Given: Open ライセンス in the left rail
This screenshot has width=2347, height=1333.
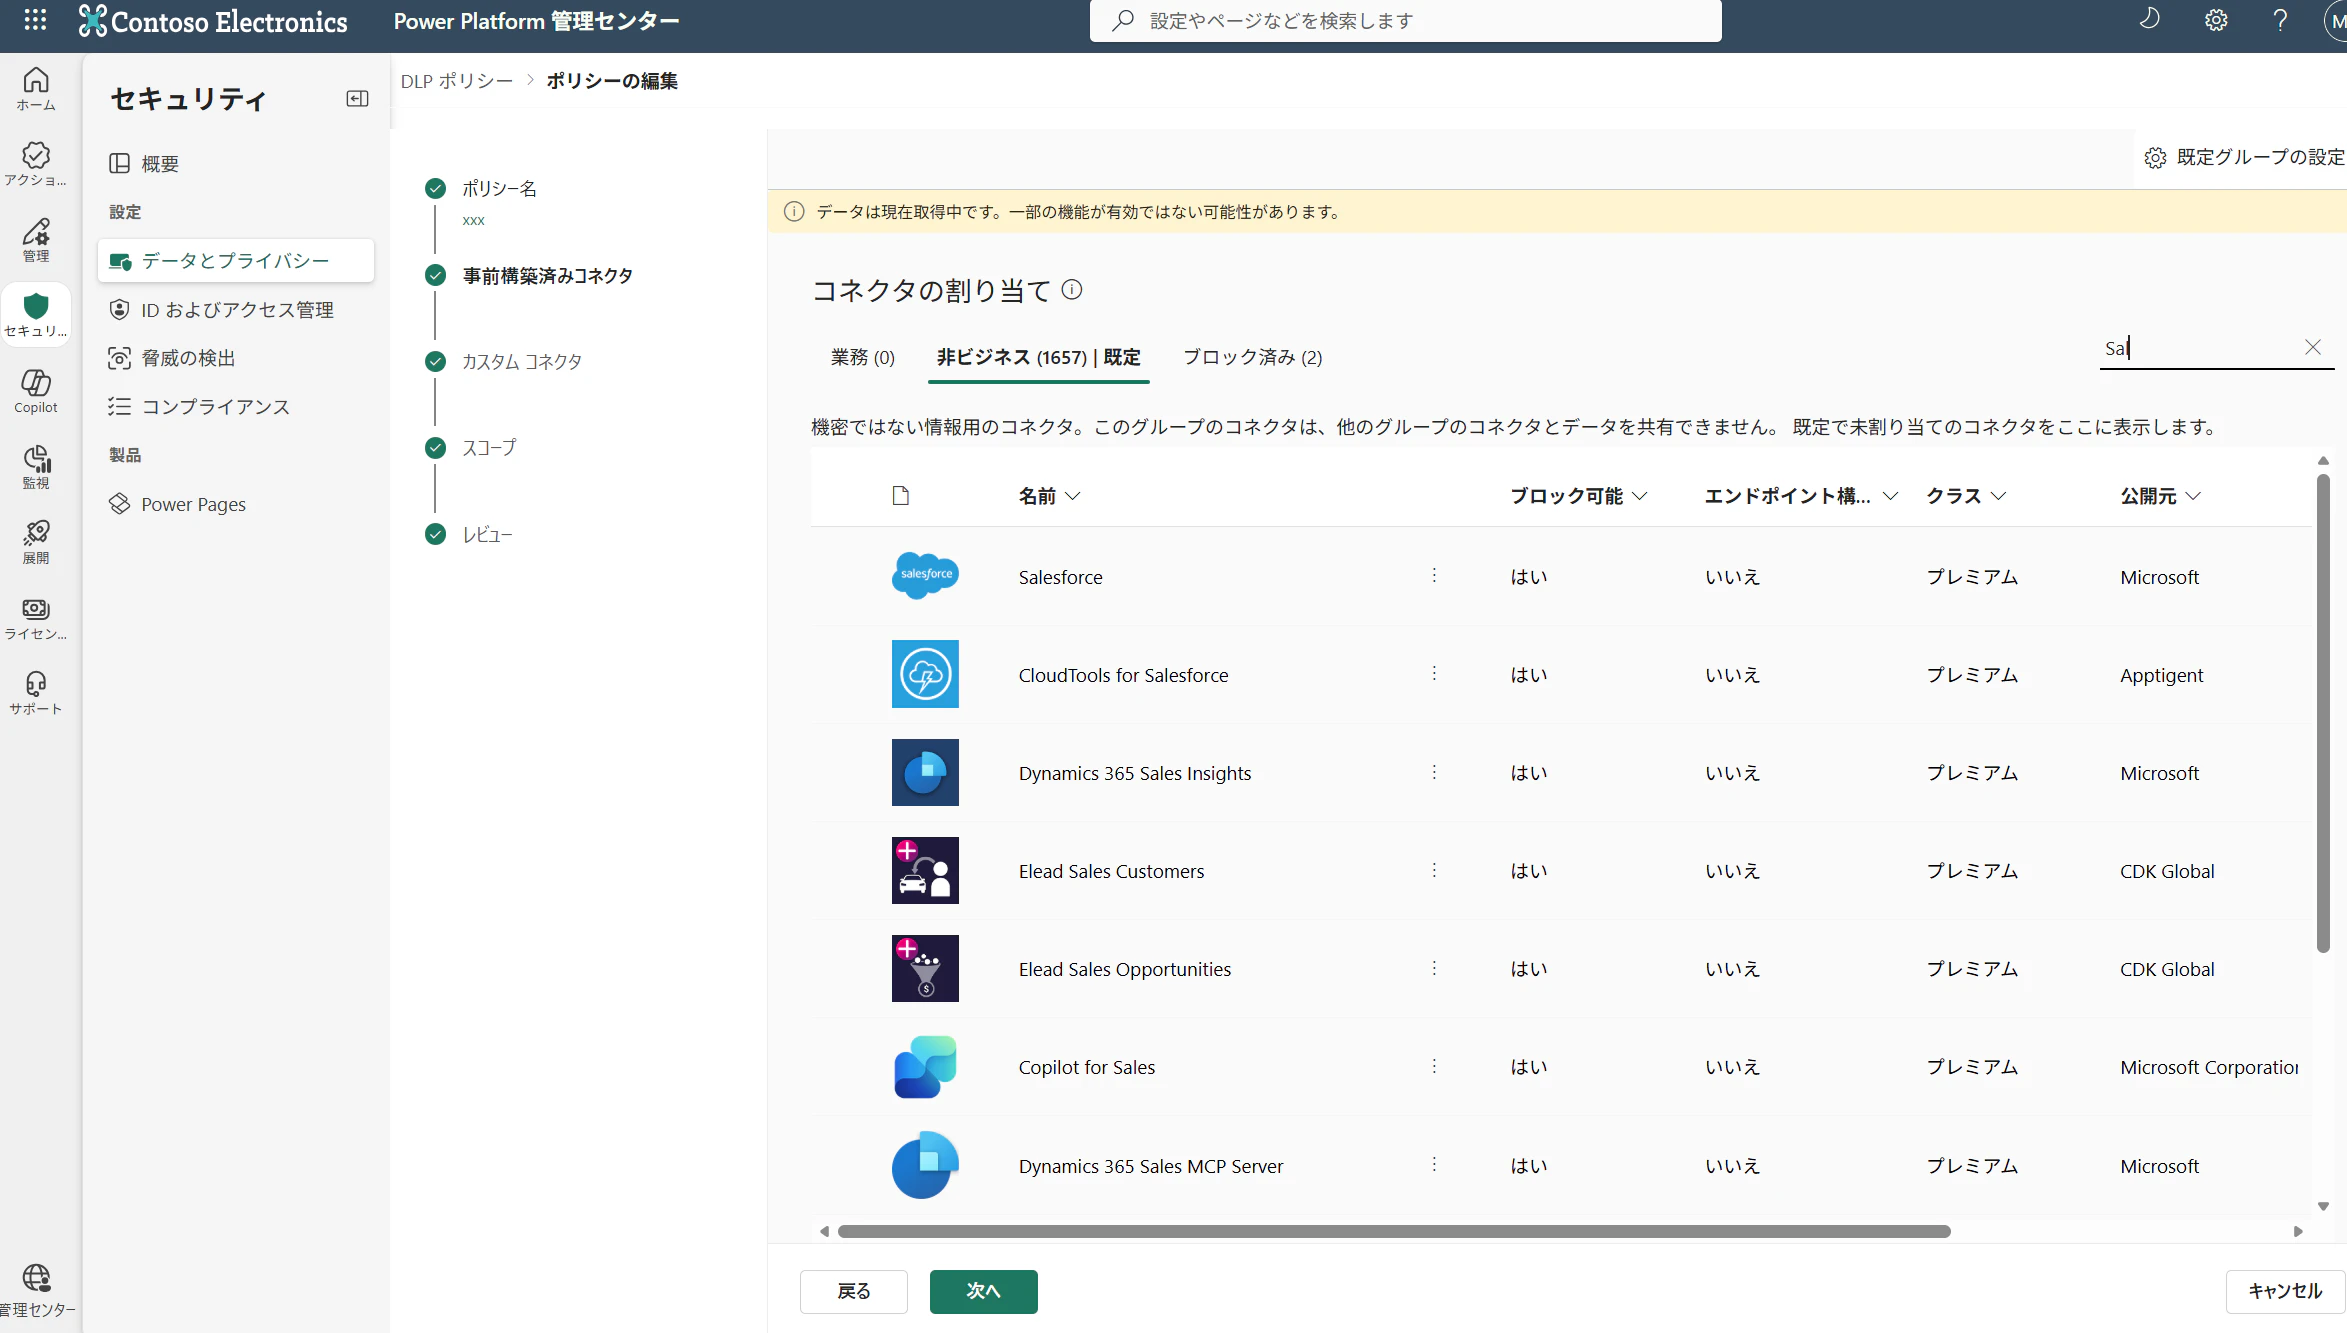Looking at the screenshot, I should point(36,617).
